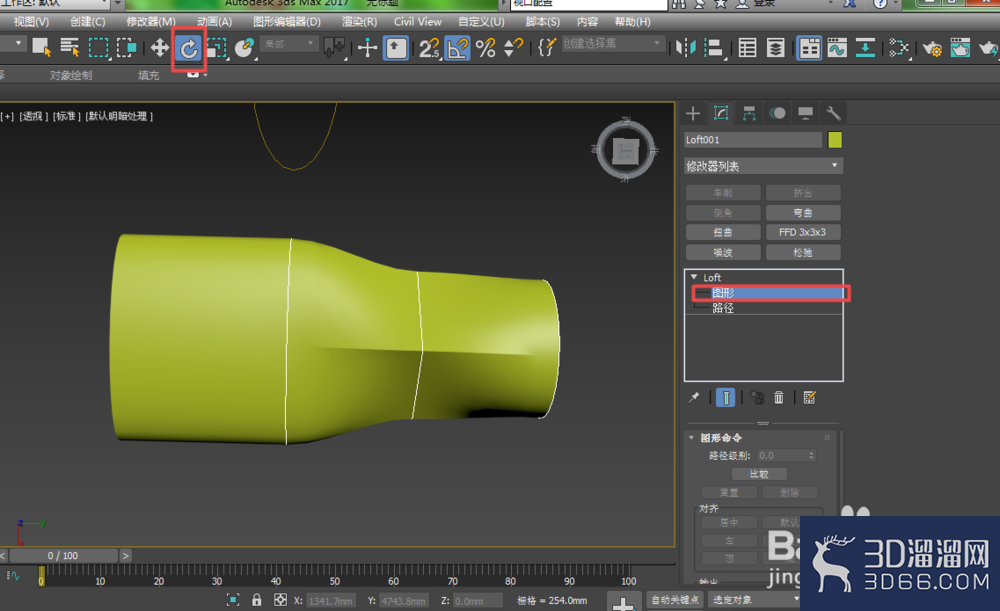Select the Select Object tool
The height and width of the screenshot is (611, 1000).
tap(41, 47)
